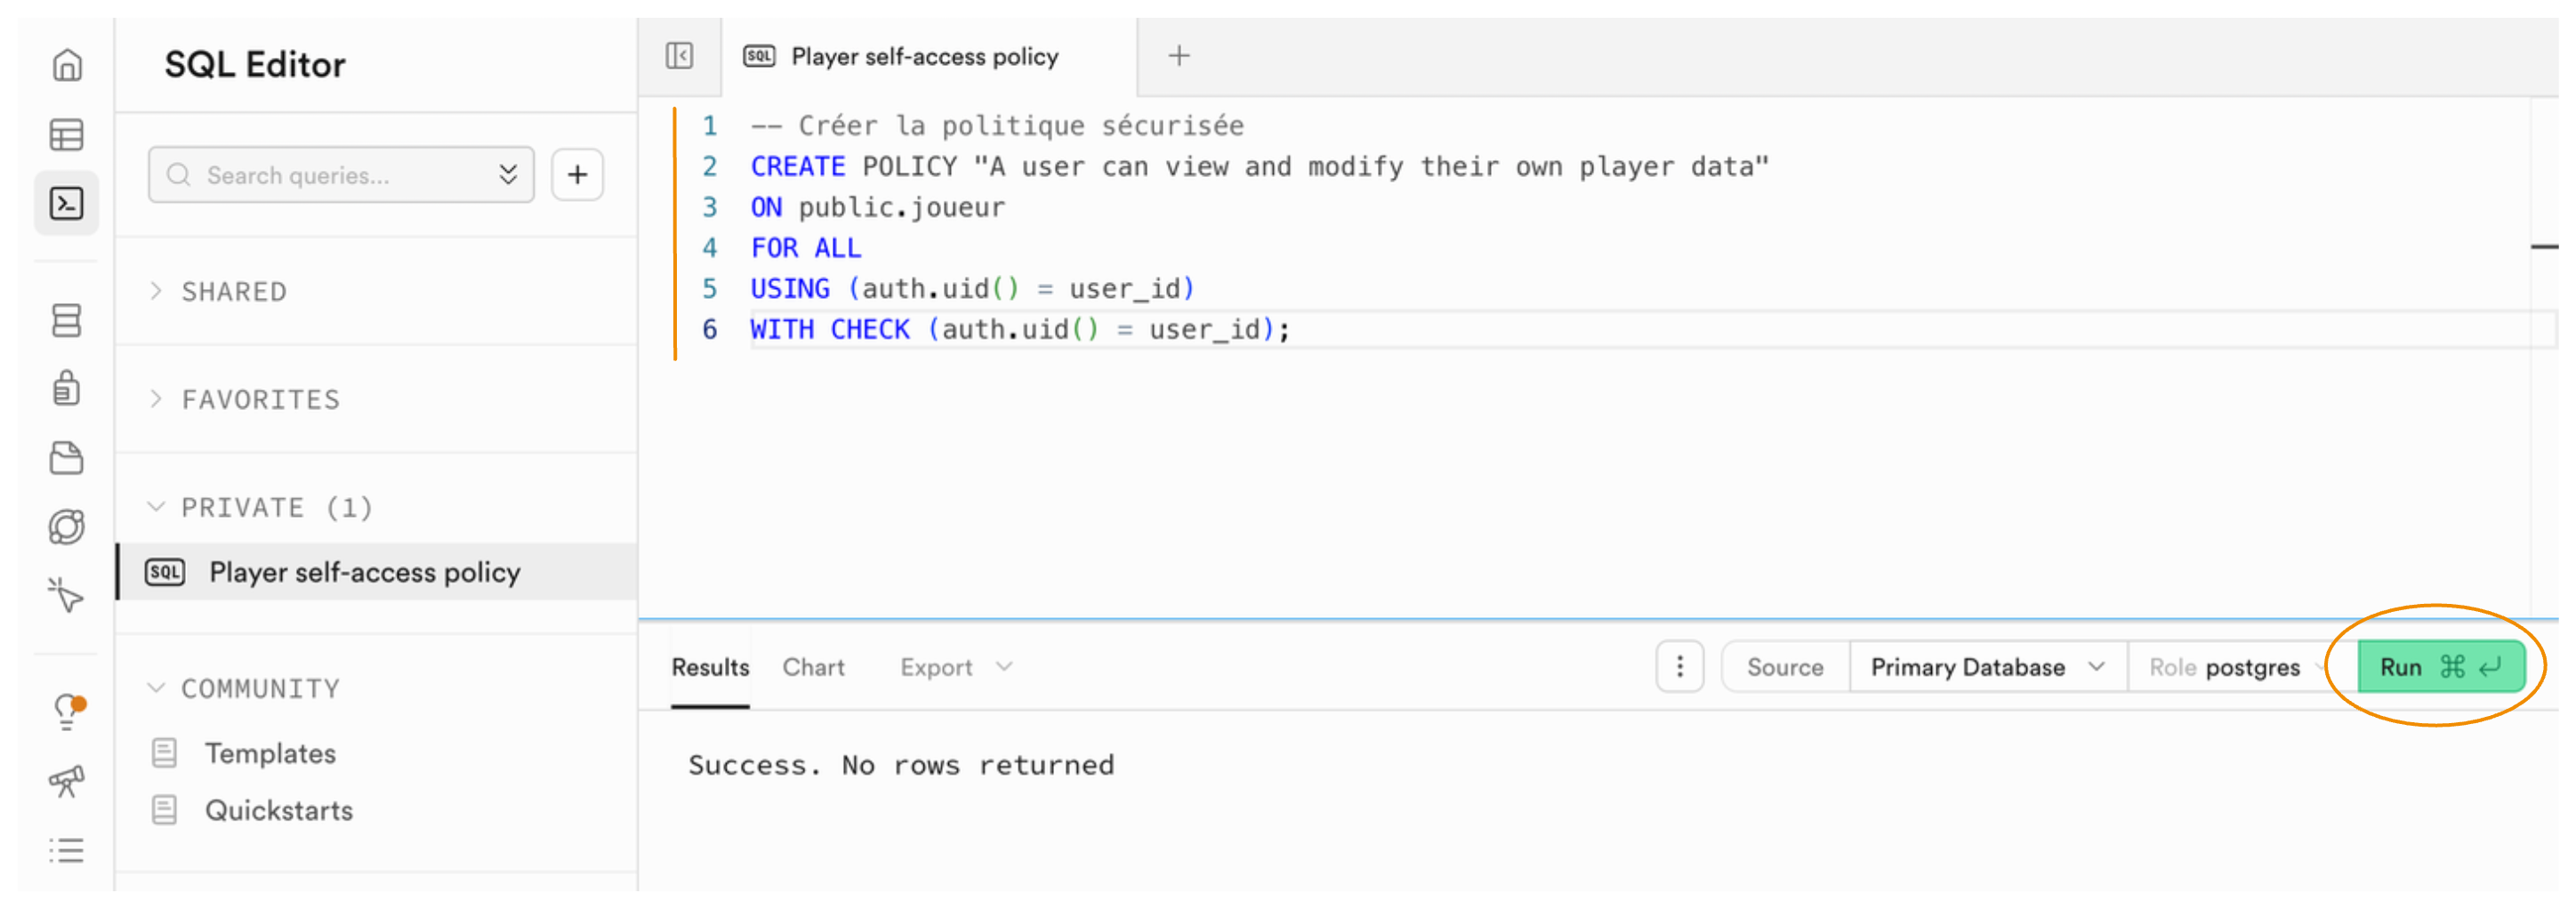Open the Realtime cursor icon
This screenshot has height=909, width=2576.
pyautogui.click(x=66, y=595)
